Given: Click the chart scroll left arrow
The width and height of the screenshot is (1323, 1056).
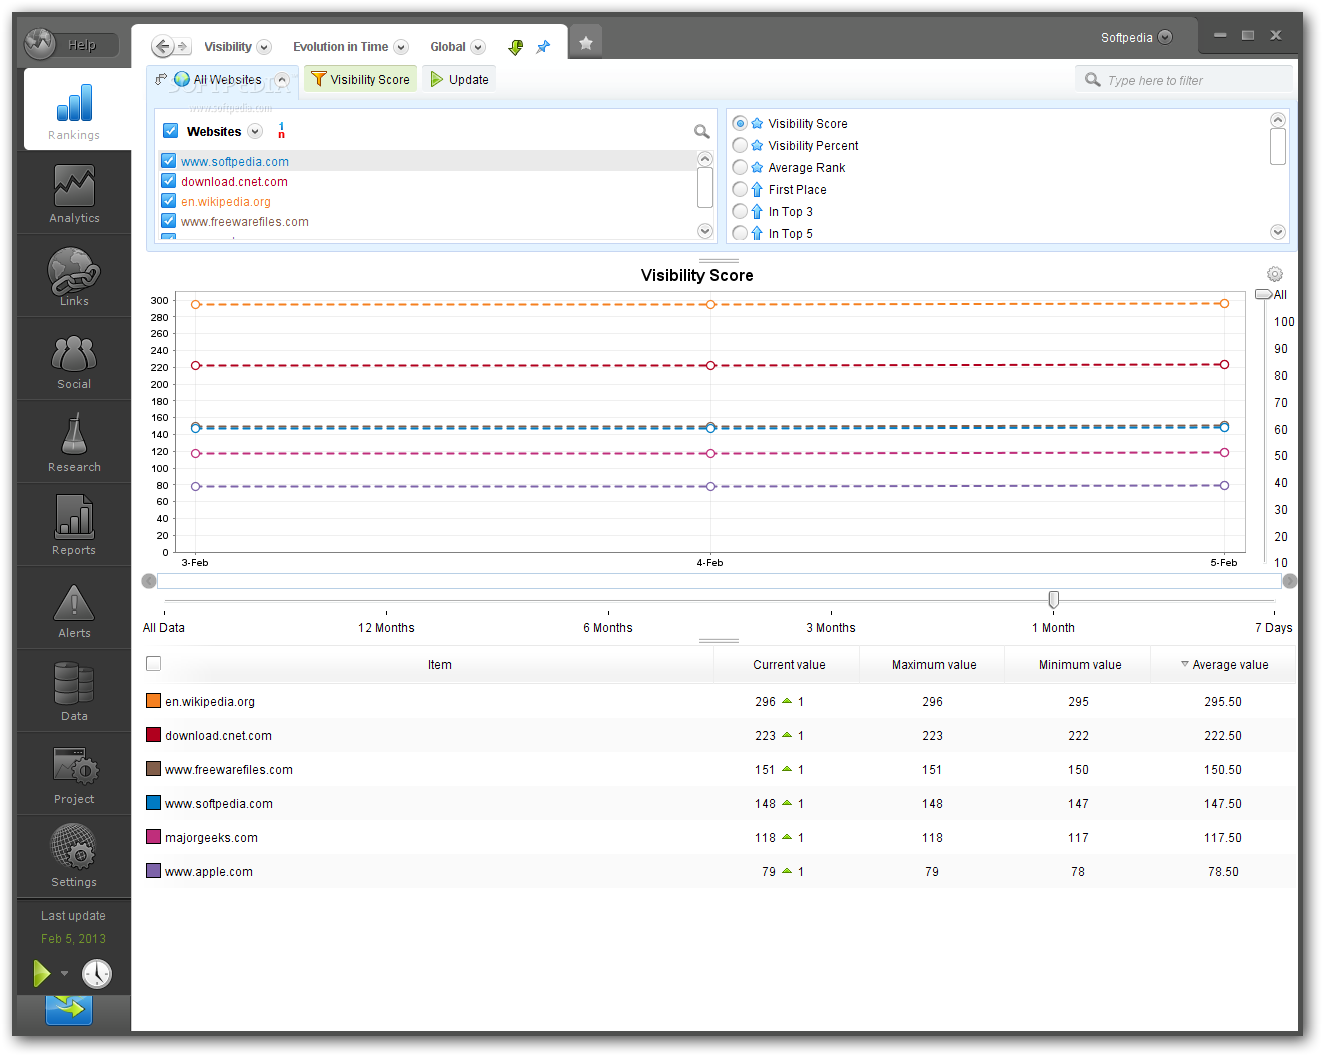Looking at the screenshot, I should [149, 581].
